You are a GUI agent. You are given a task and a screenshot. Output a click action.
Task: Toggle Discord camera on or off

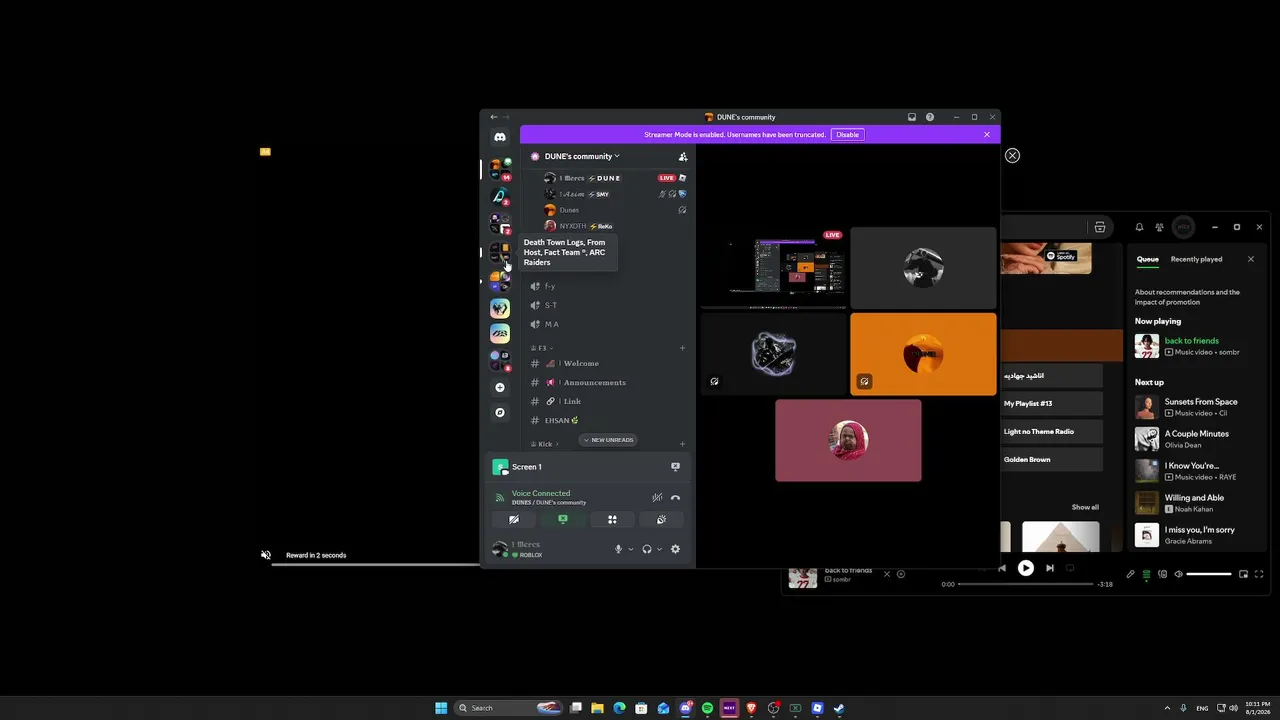[513, 519]
